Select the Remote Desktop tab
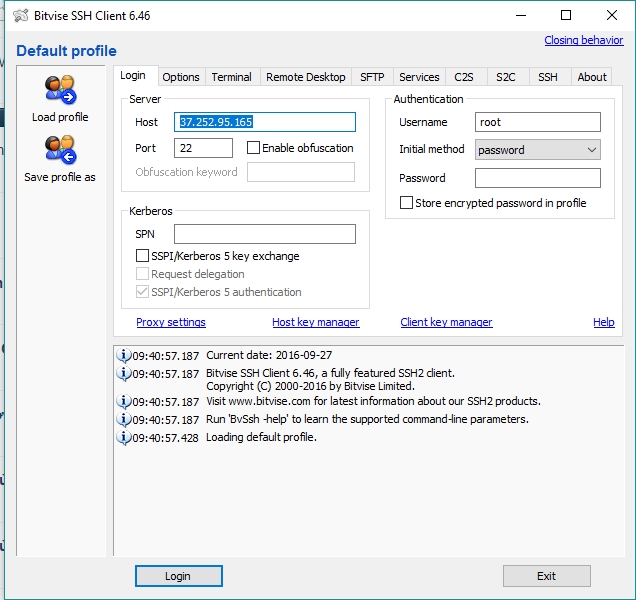Screen dimensions: 636x600 coord(305,77)
